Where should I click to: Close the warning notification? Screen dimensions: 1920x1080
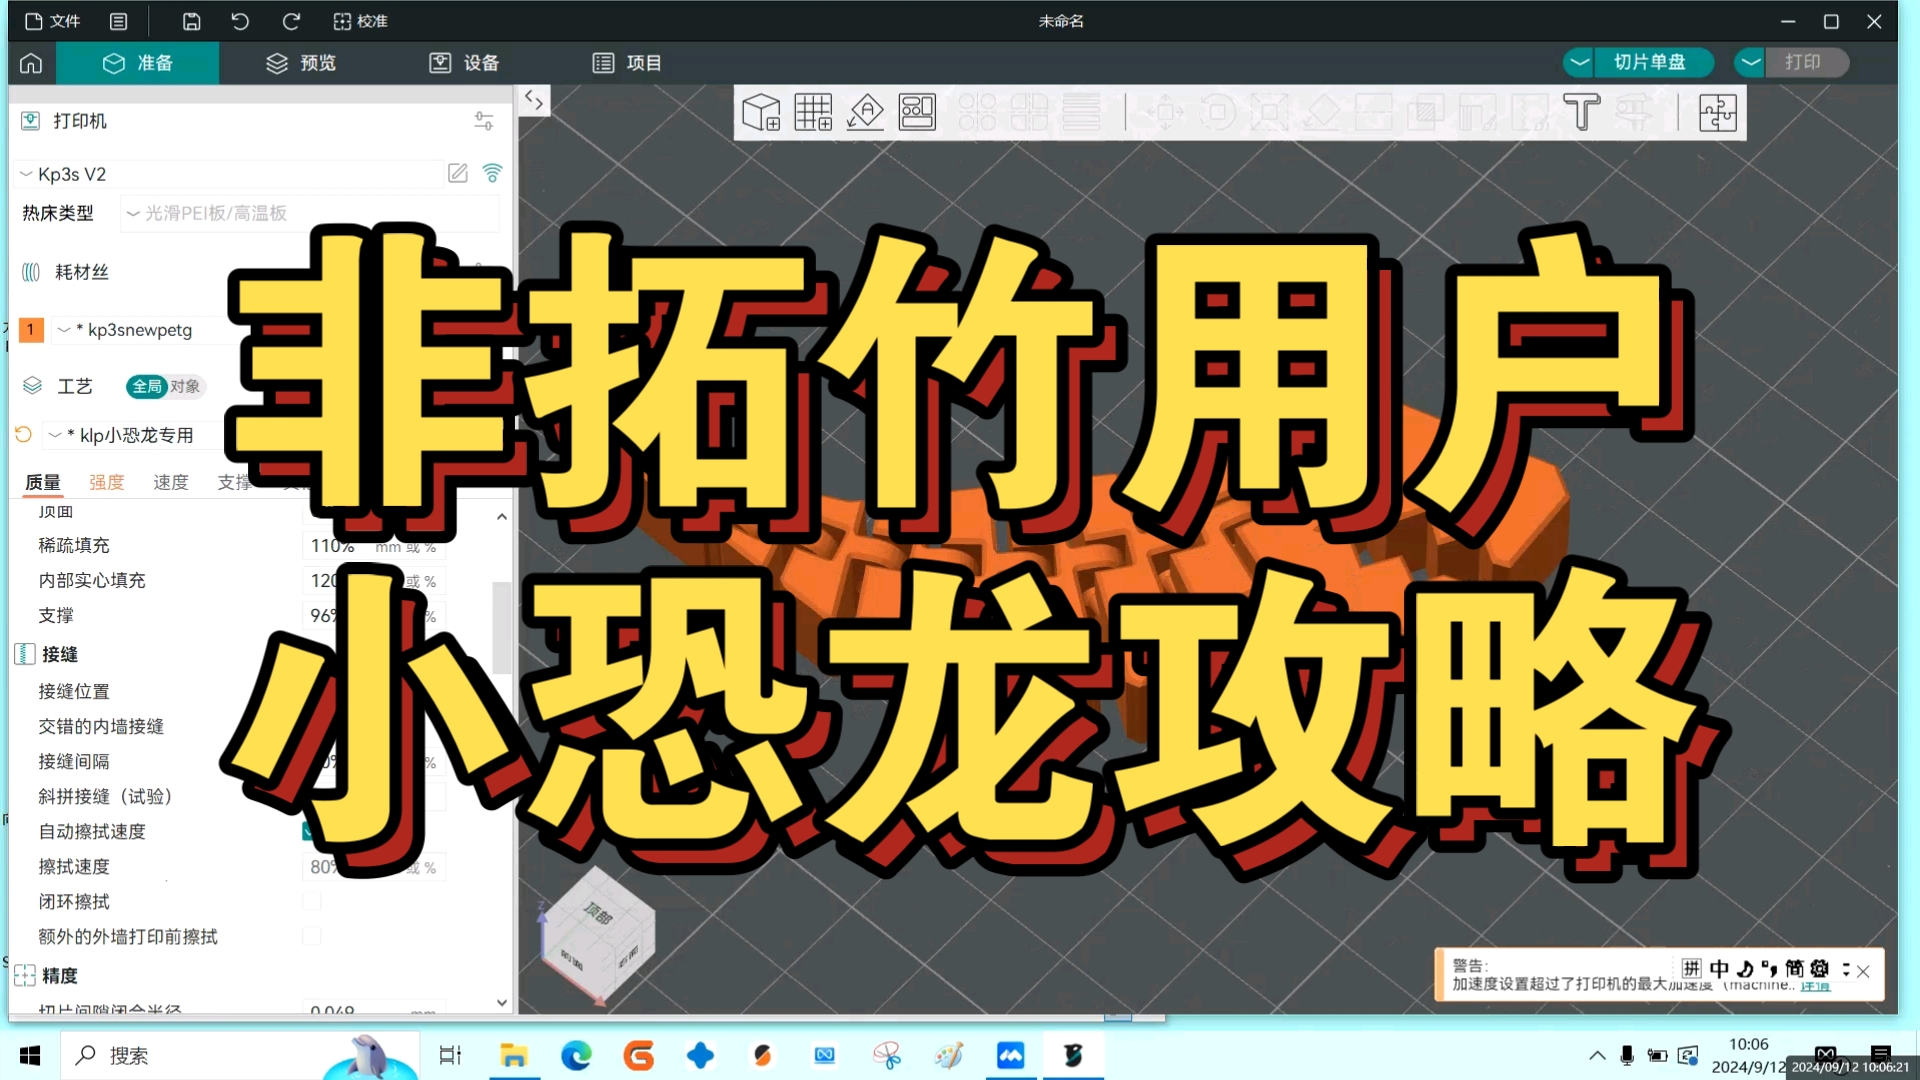pyautogui.click(x=1863, y=971)
